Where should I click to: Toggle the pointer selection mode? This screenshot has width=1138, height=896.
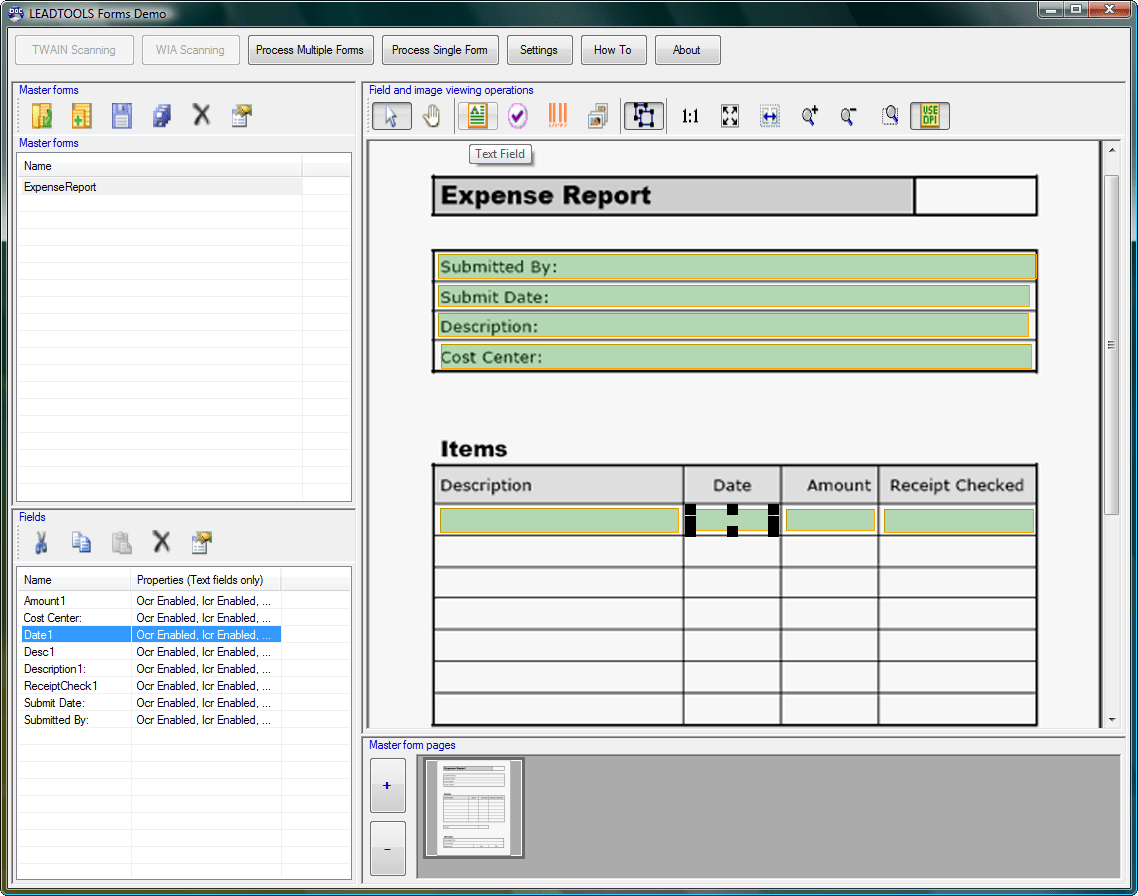[392, 115]
